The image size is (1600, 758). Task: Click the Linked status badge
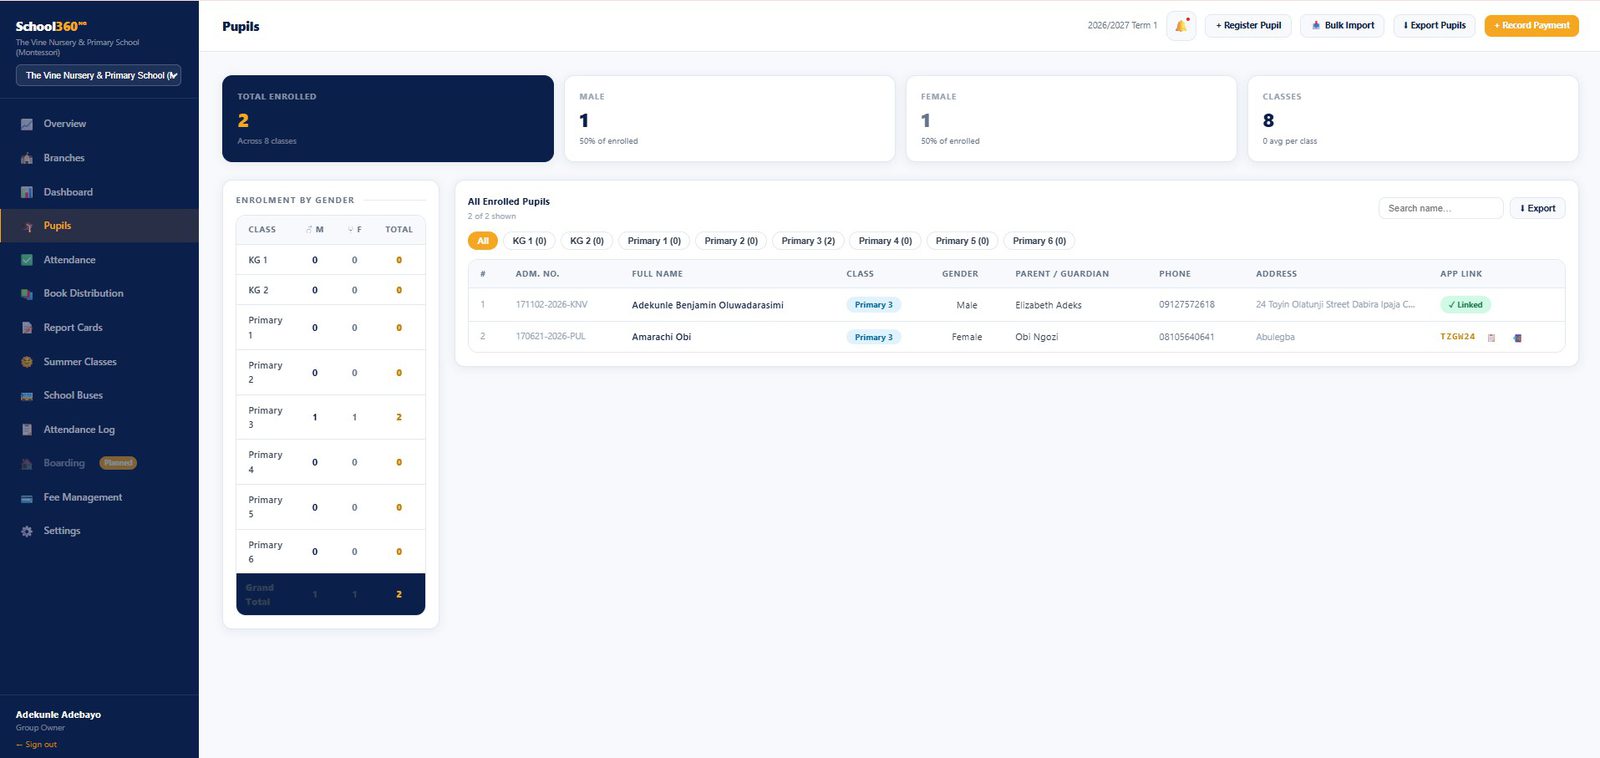pyautogui.click(x=1465, y=305)
